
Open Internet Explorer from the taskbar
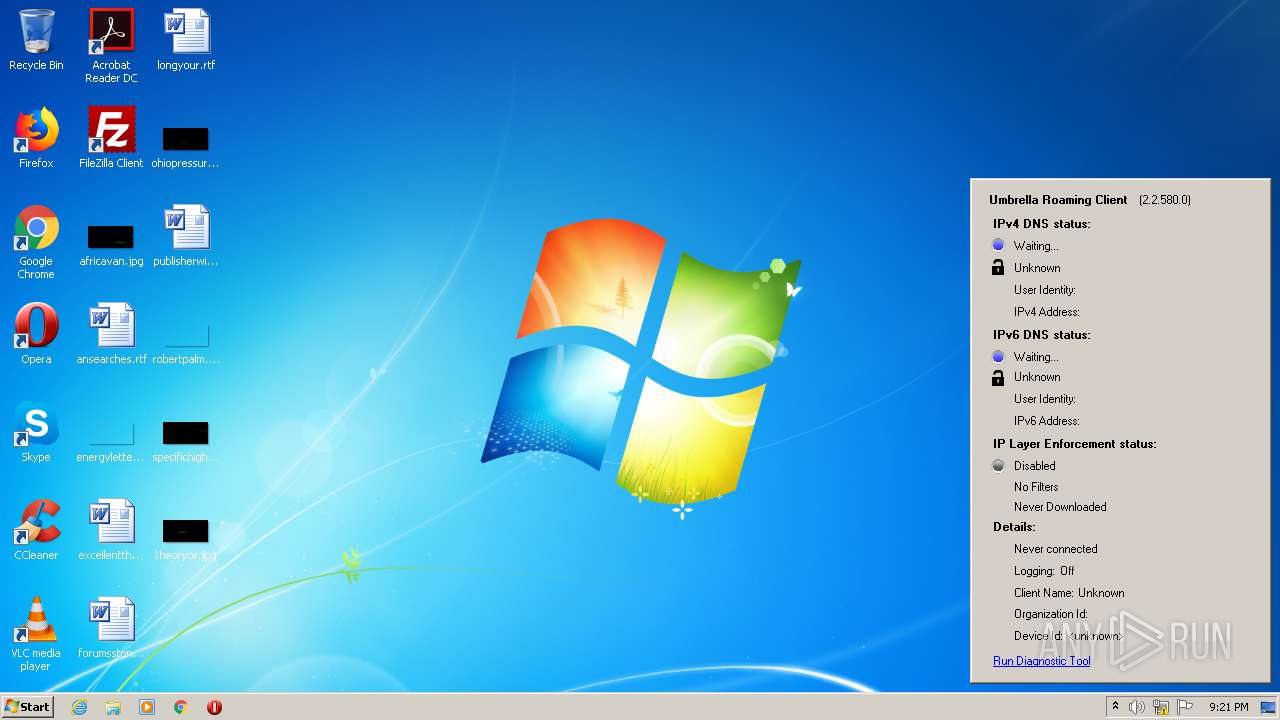pyautogui.click(x=80, y=707)
